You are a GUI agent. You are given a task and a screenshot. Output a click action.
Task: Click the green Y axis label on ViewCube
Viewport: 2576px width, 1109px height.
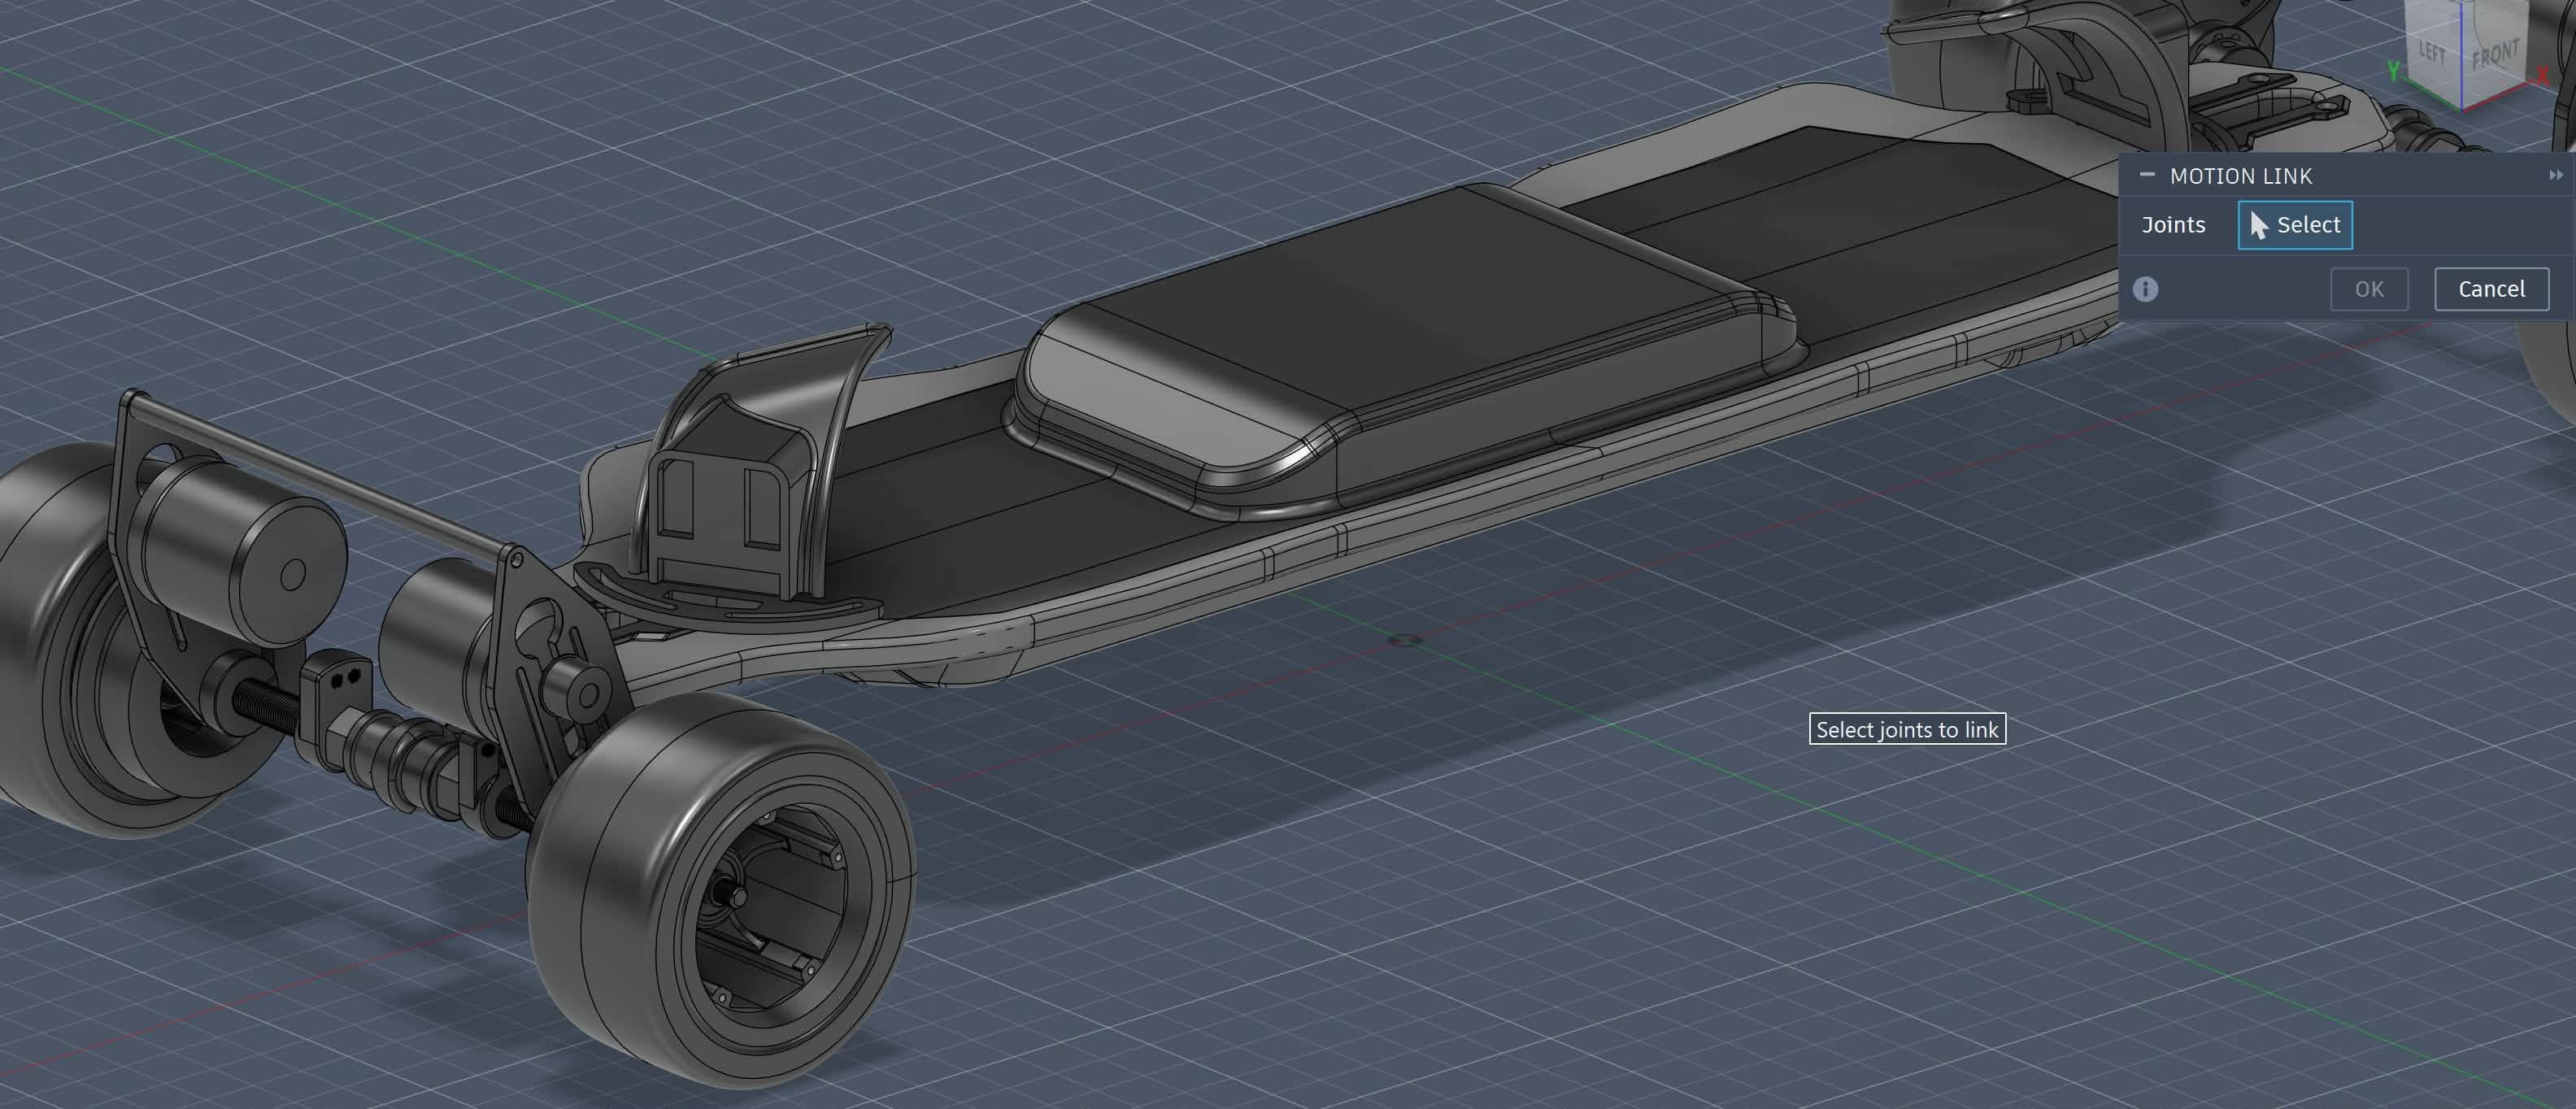[x=2393, y=71]
